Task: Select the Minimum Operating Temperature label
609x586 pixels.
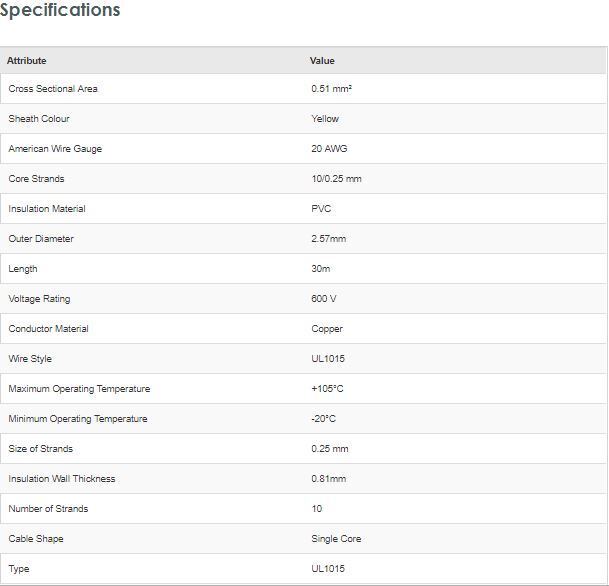Action: tap(78, 419)
